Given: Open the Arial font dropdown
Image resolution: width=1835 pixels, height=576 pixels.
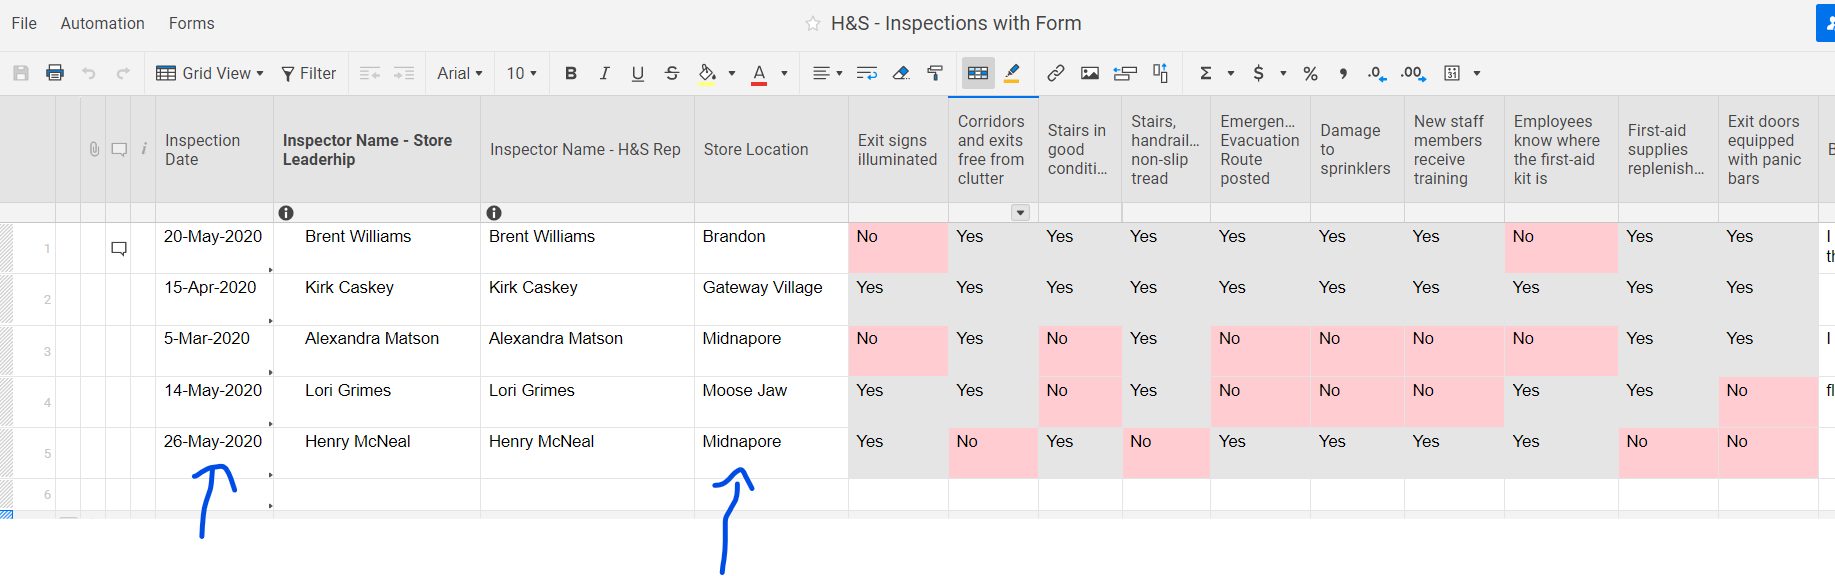Looking at the screenshot, I should tap(460, 73).
